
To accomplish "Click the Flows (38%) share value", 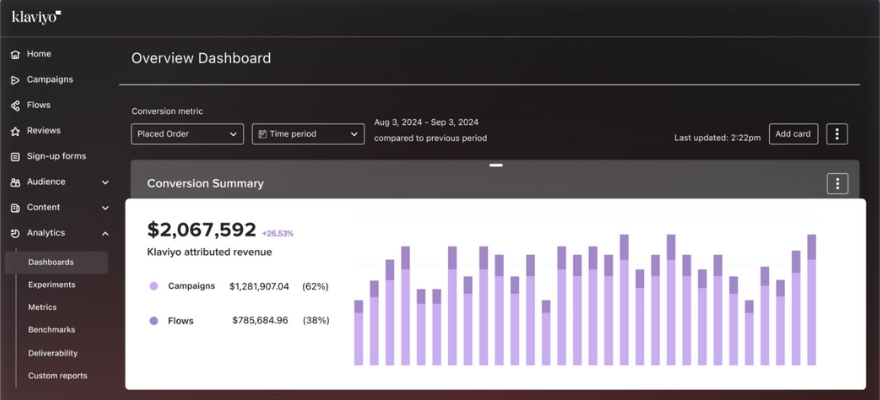I will click(x=316, y=320).
